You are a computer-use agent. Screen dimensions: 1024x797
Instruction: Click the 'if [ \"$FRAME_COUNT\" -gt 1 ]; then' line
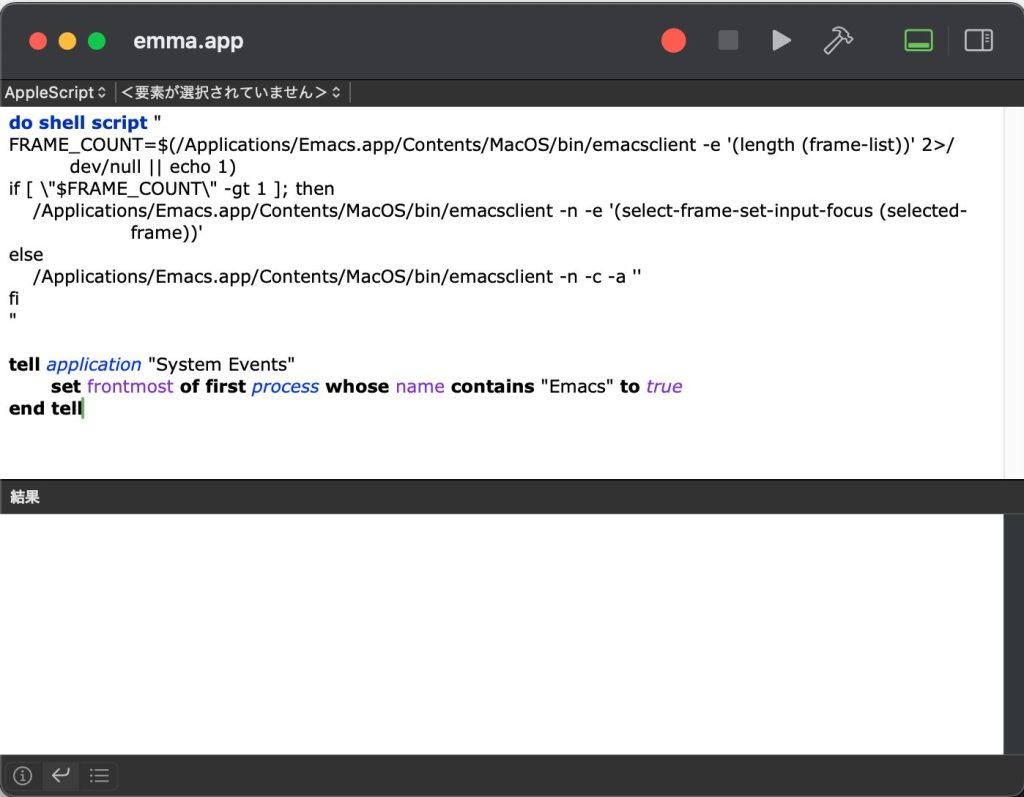pos(172,189)
